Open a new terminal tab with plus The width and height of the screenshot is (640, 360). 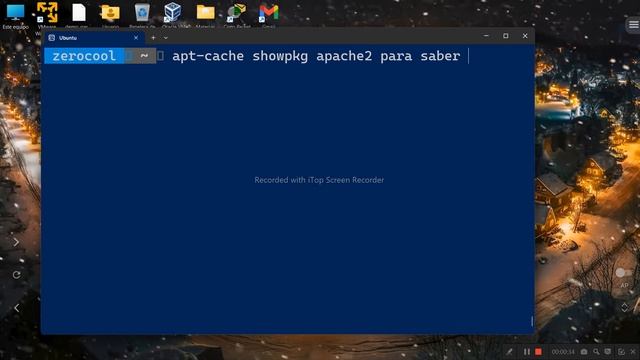(153, 38)
